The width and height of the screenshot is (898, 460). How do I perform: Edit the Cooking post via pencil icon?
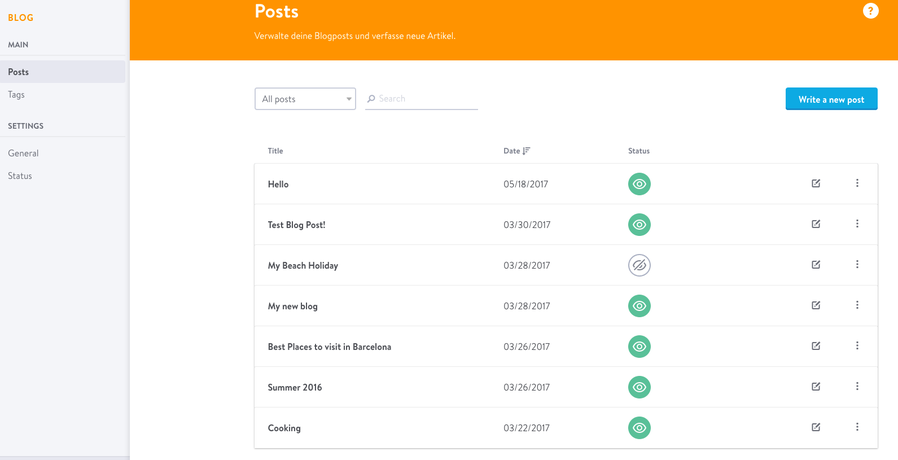click(x=816, y=427)
